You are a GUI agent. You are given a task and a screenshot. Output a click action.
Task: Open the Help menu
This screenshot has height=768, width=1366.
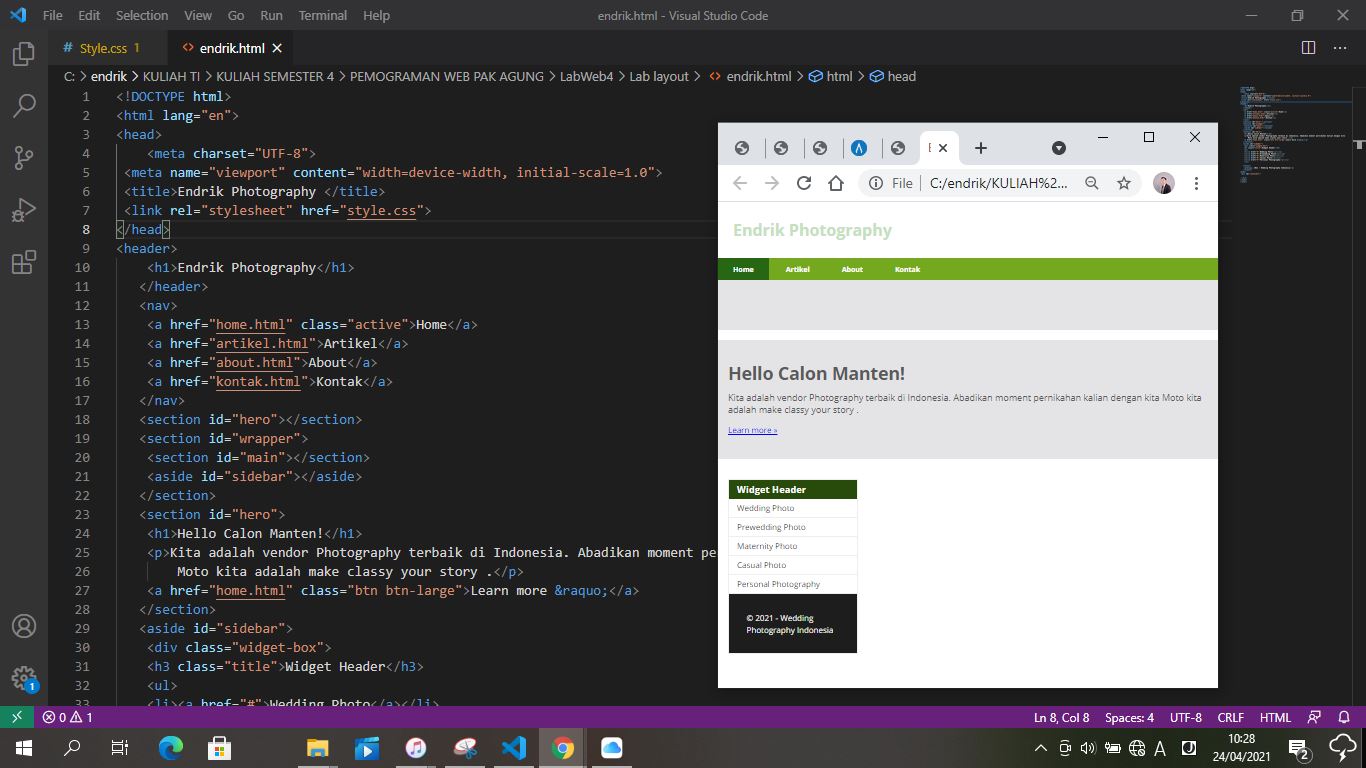(x=376, y=15)
